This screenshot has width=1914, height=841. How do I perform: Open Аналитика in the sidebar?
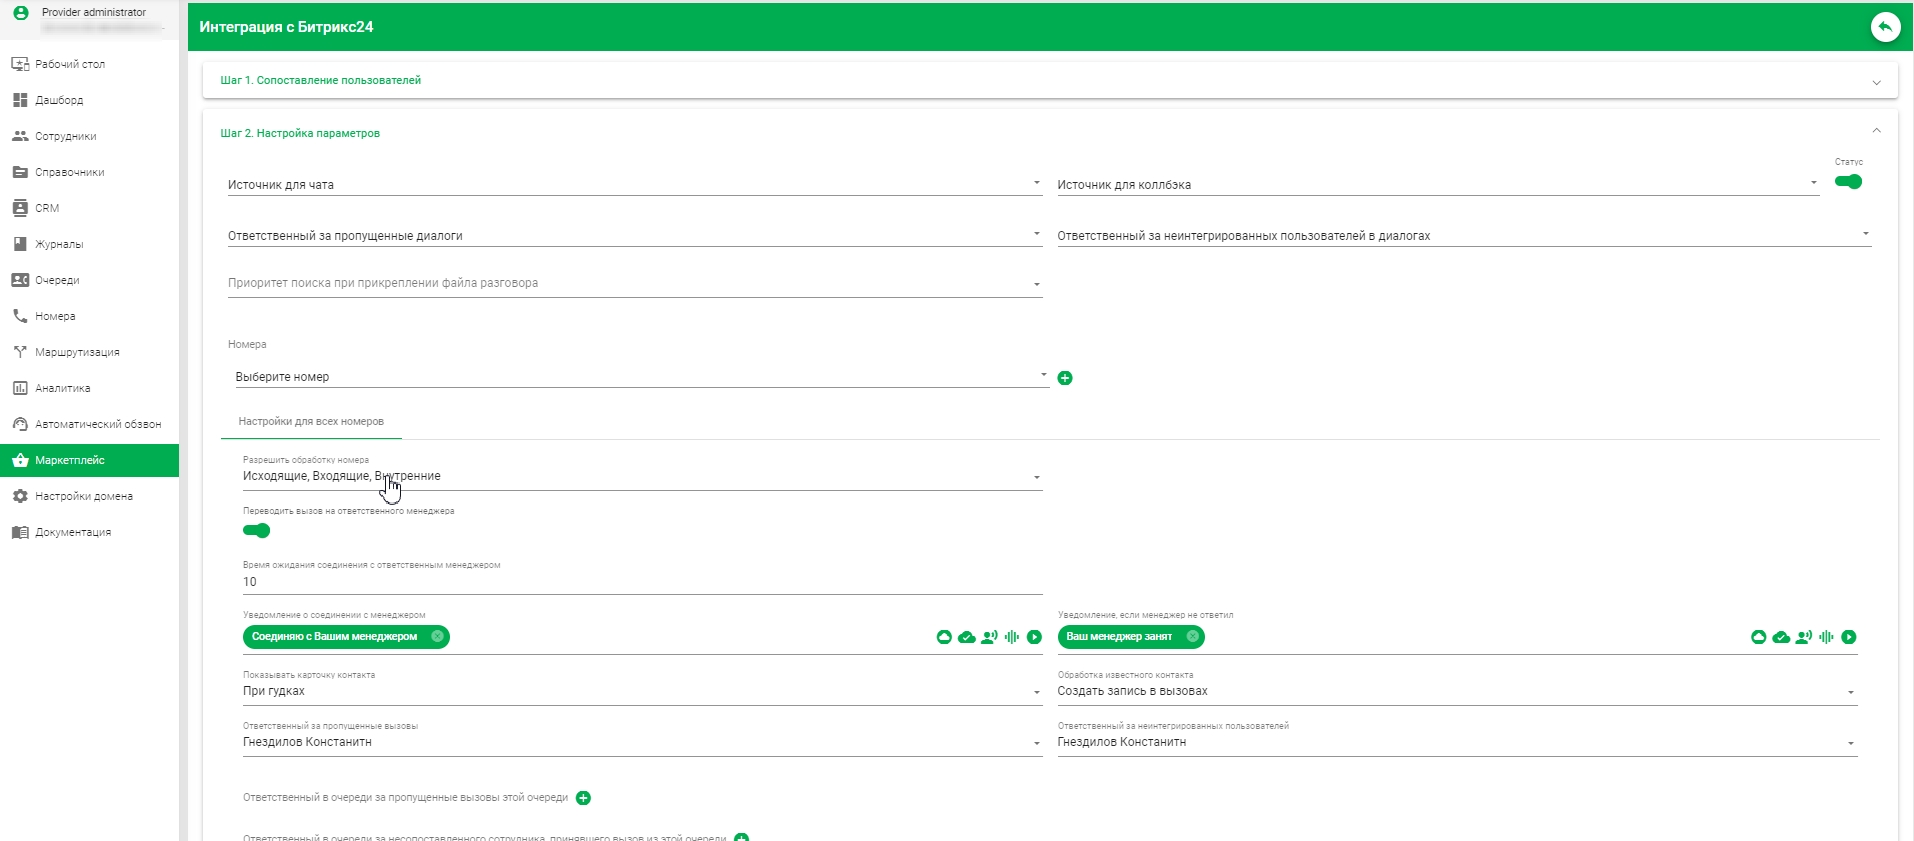pyautogui.click(x=89, y=388)
